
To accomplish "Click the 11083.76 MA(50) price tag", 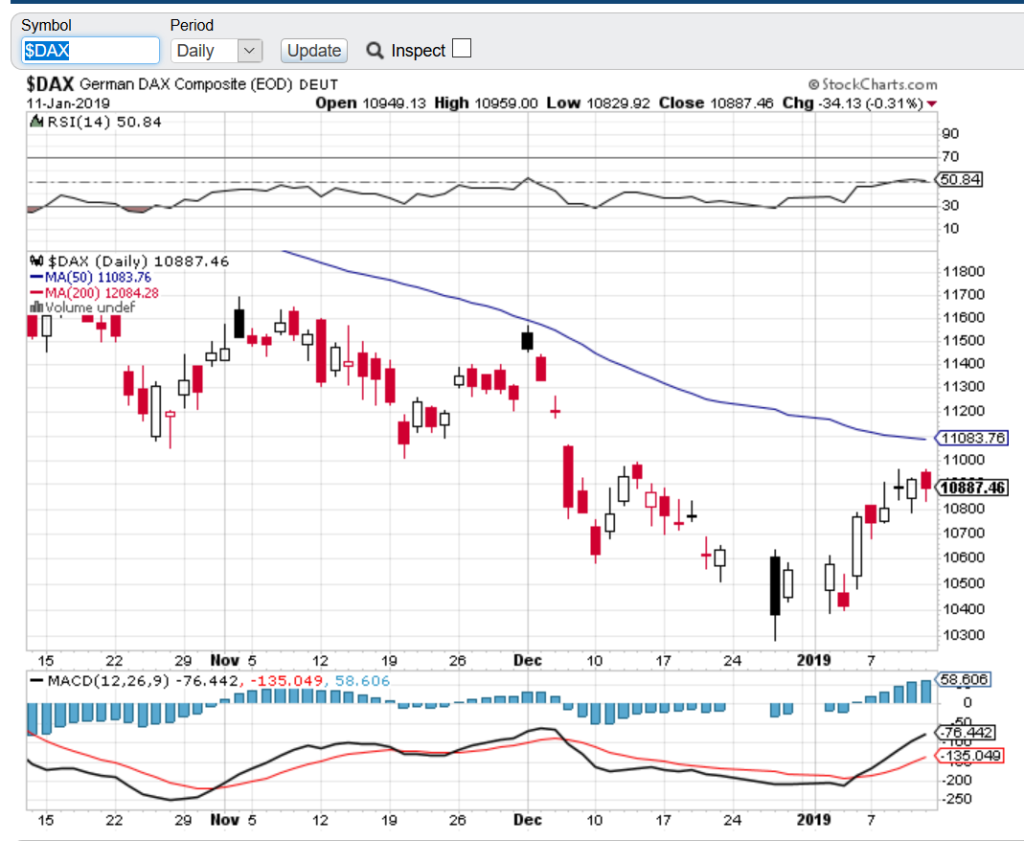I will (972, 438).
